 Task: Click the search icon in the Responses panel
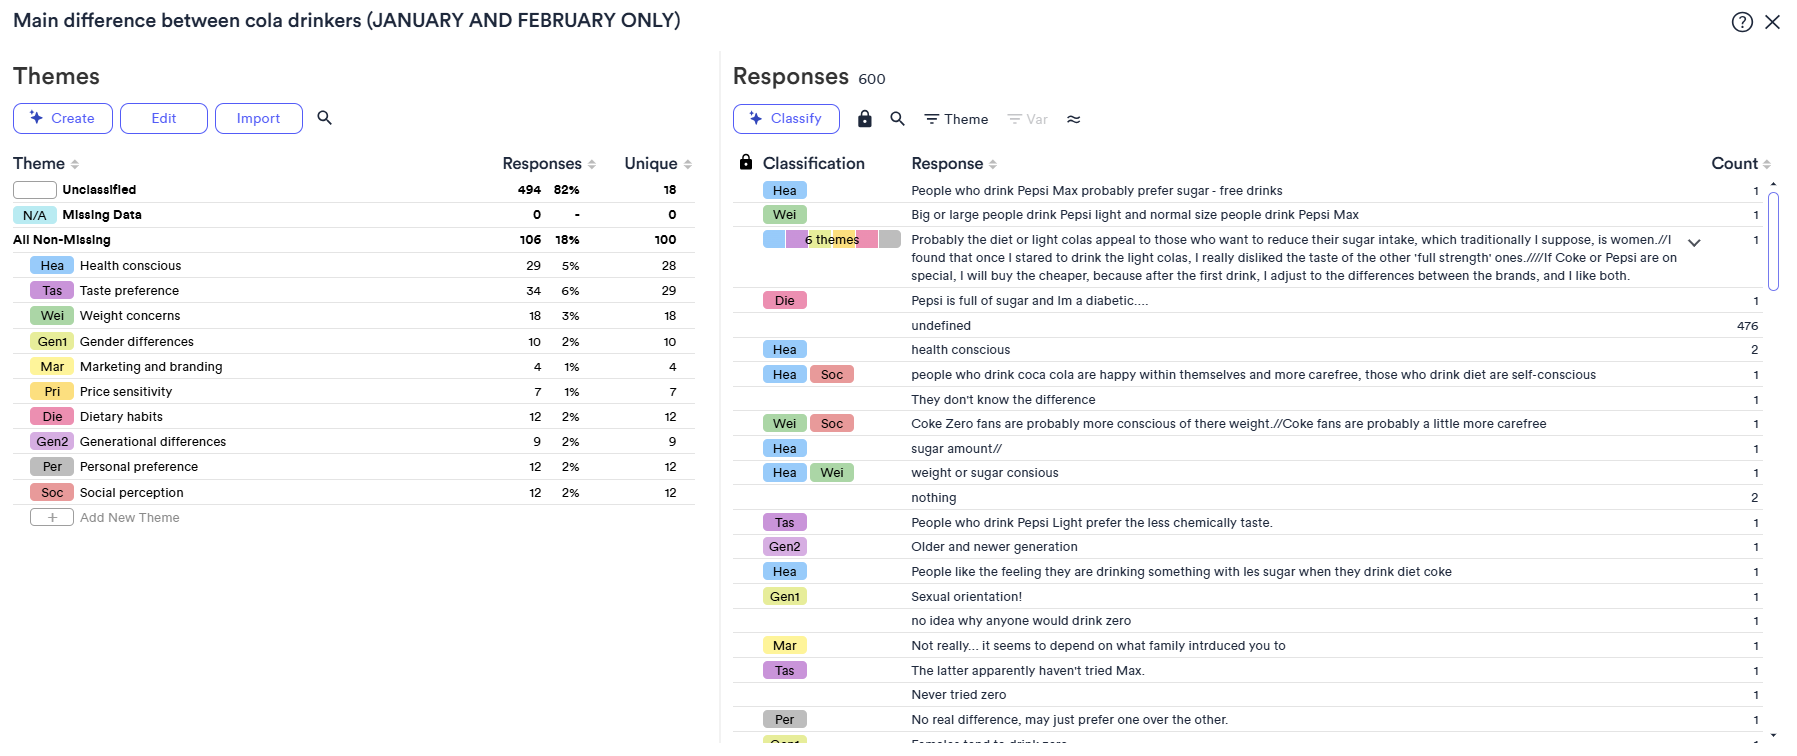pyautogui.click(x=897, y=119)
